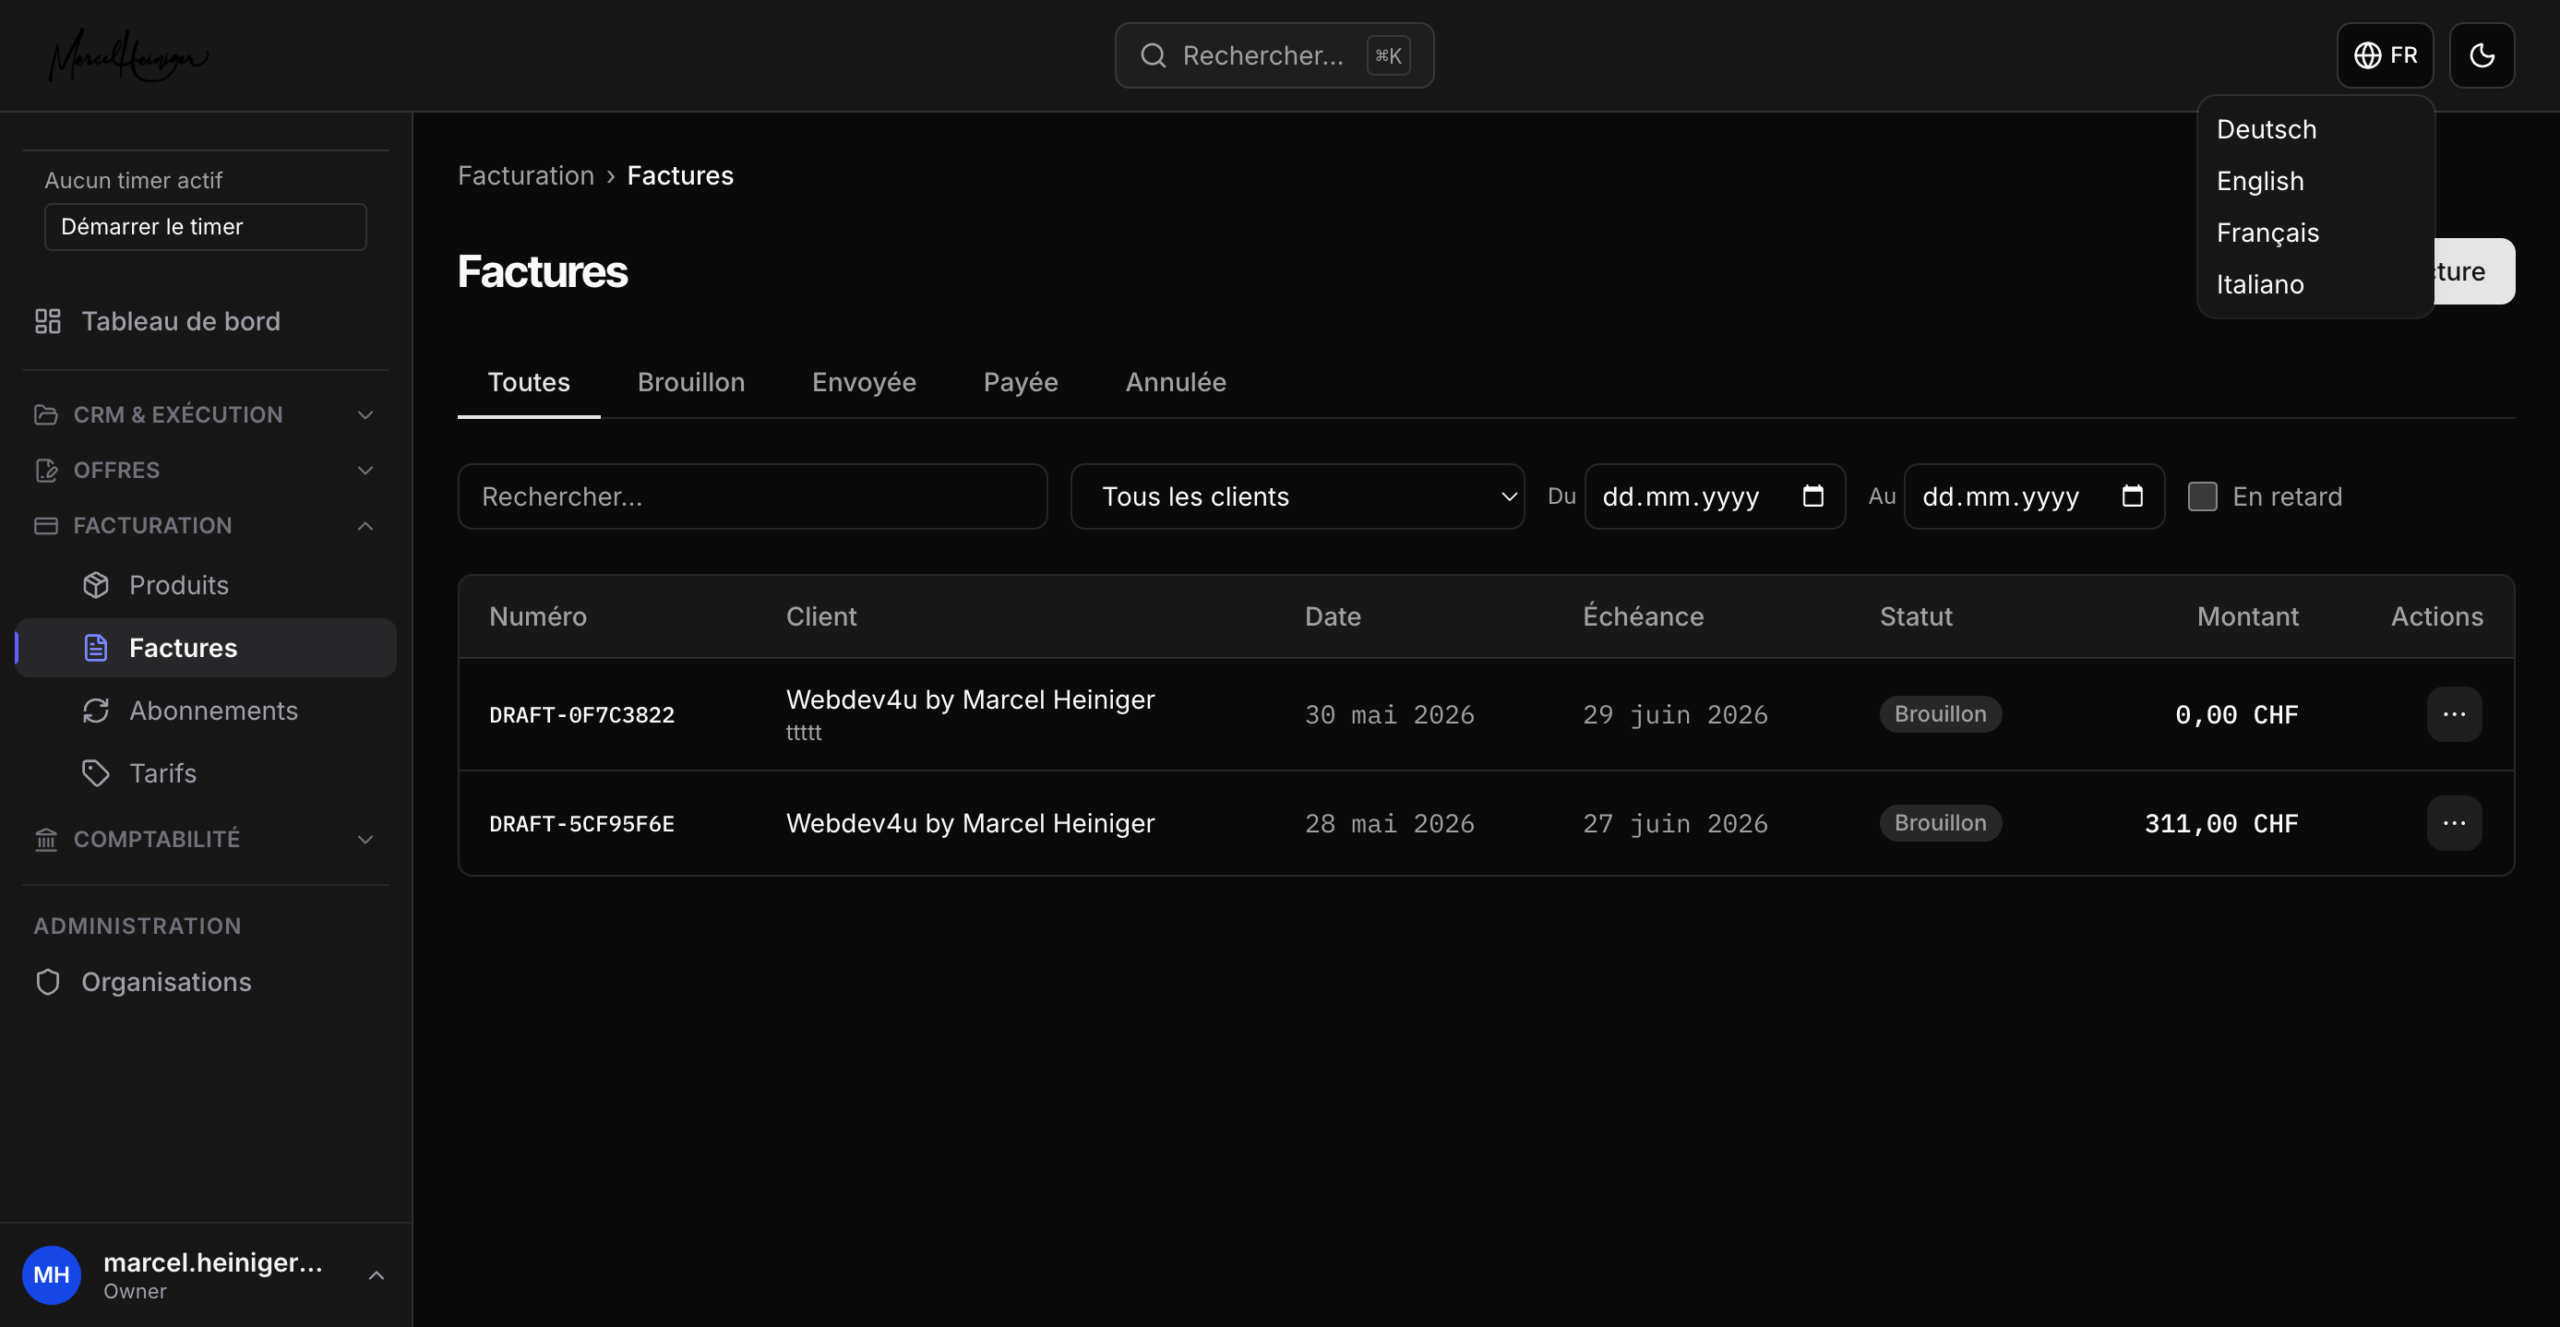Click the Abonnements refresh icon
The image size is (2560, 1327).
pyautogui.click(x=96, y=711)
